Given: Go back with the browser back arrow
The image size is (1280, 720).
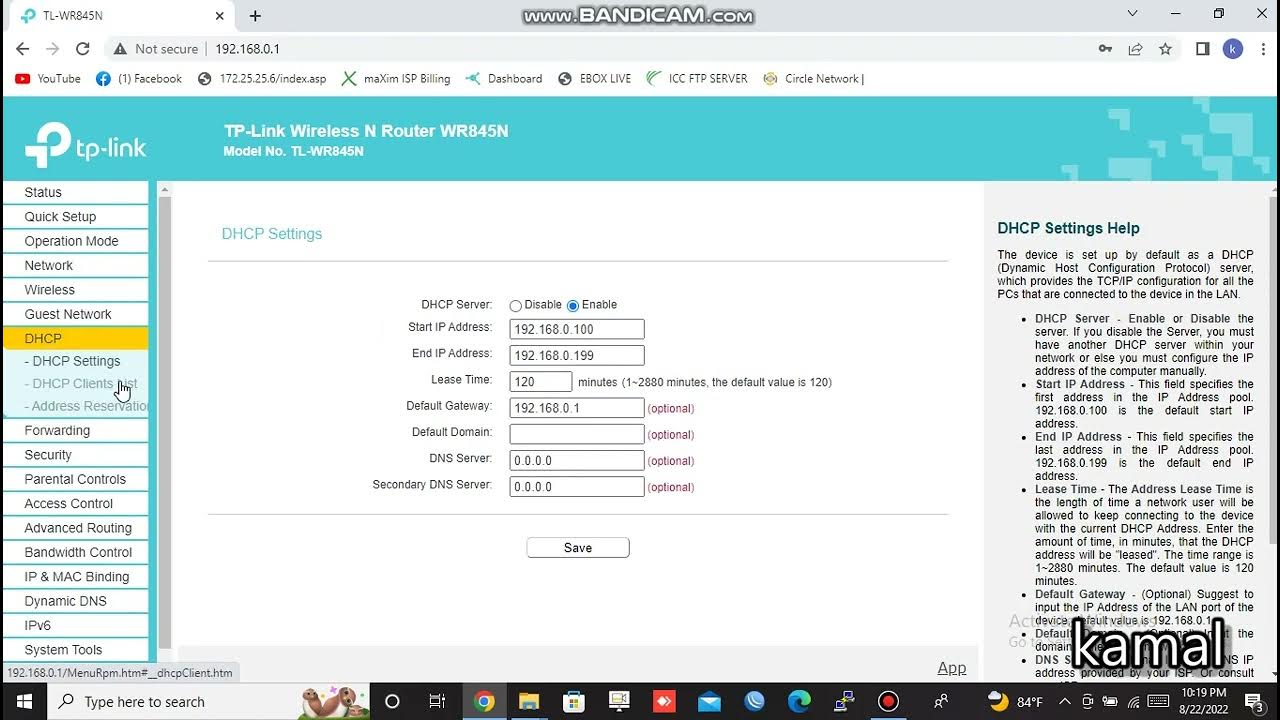Looking at the screenshot, I should coord(22,48).
